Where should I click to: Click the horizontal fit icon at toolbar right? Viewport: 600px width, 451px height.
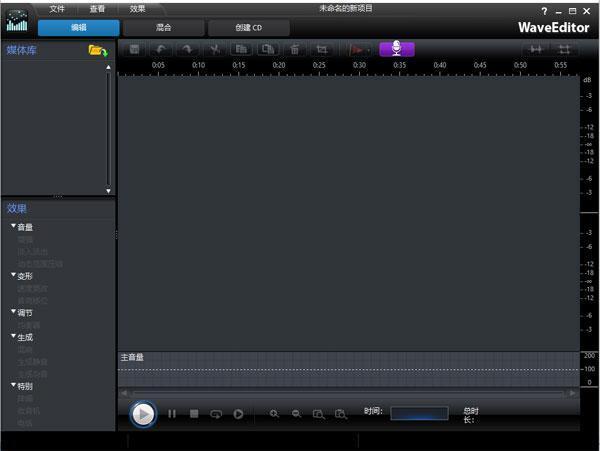[536, 49]
